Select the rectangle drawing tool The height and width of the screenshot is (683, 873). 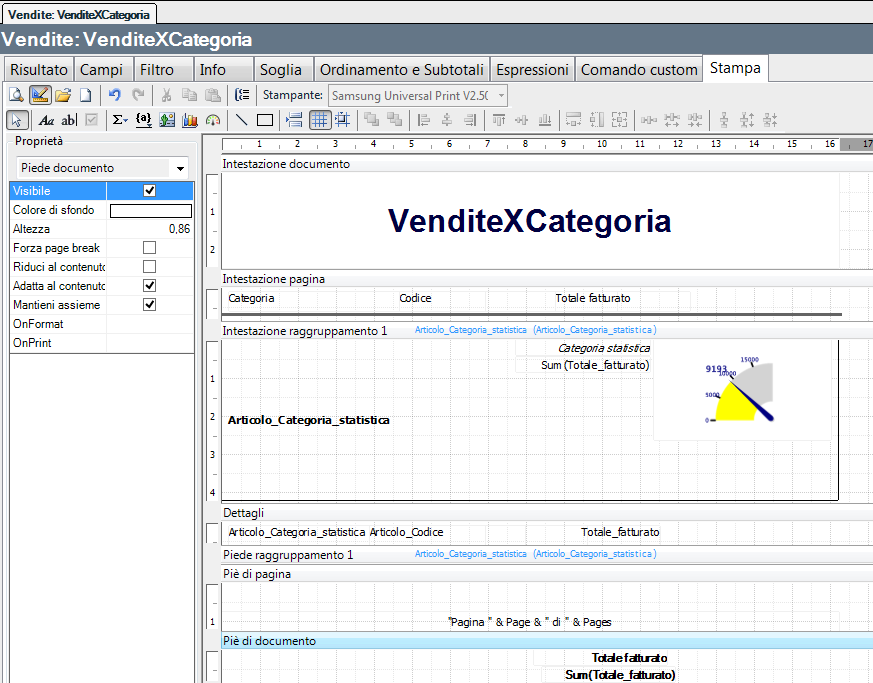[x=265, y=120]
